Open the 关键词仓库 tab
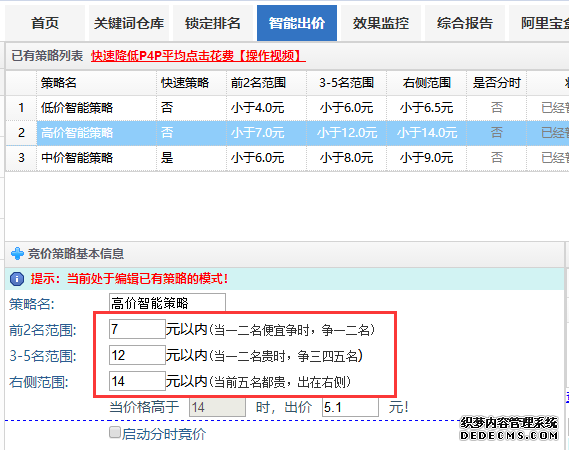569x450 pixels. pos(129,23)
